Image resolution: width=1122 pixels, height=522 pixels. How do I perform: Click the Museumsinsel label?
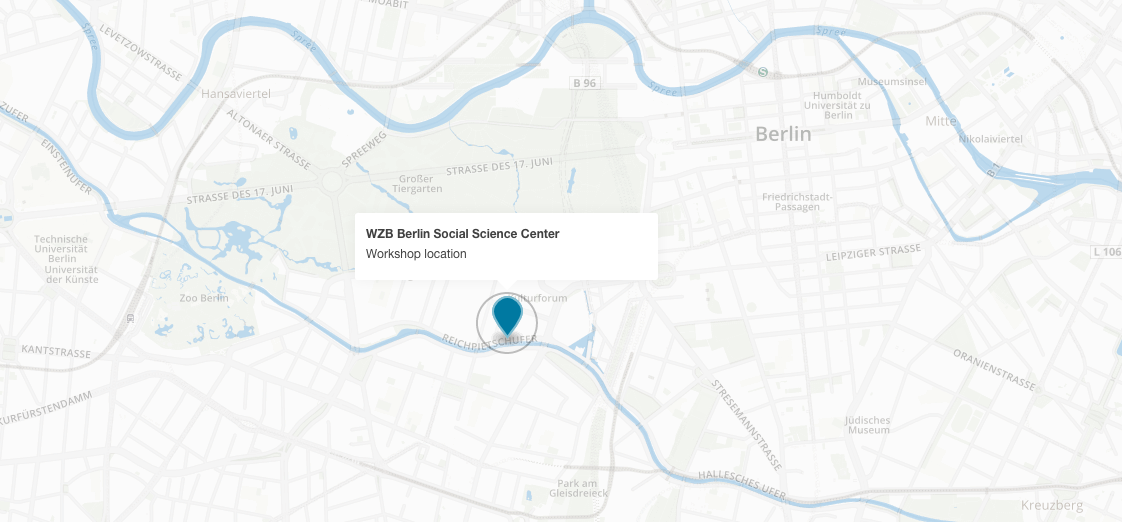pos(892,82)
